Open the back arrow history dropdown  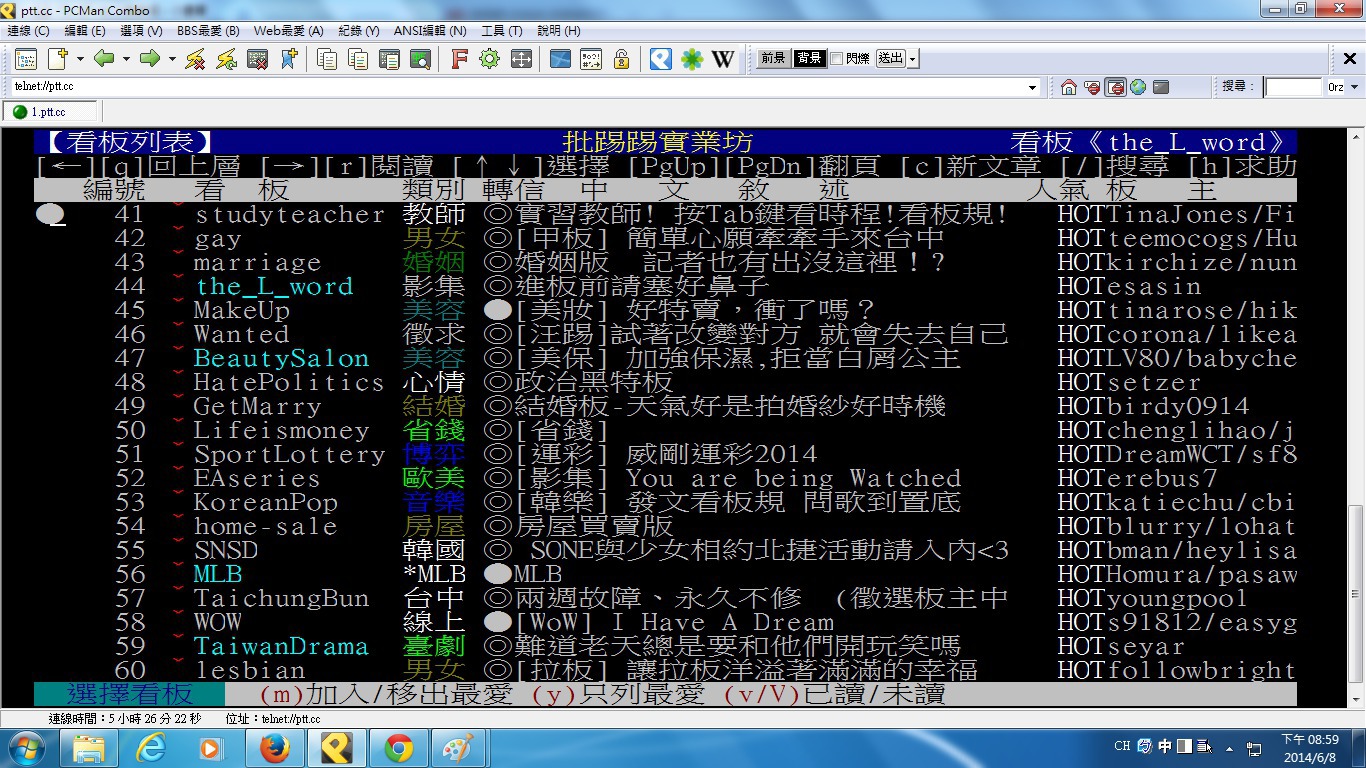pyautogui.click(x=126, y=59)
